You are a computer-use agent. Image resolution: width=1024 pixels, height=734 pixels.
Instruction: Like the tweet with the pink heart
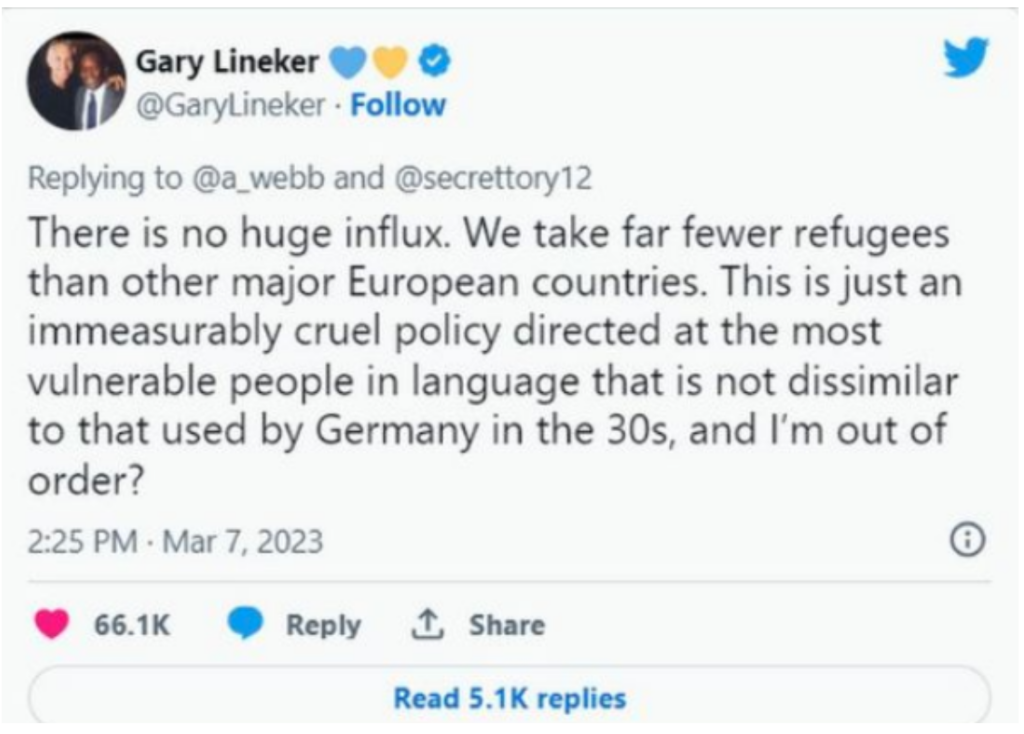coord(52,625)
